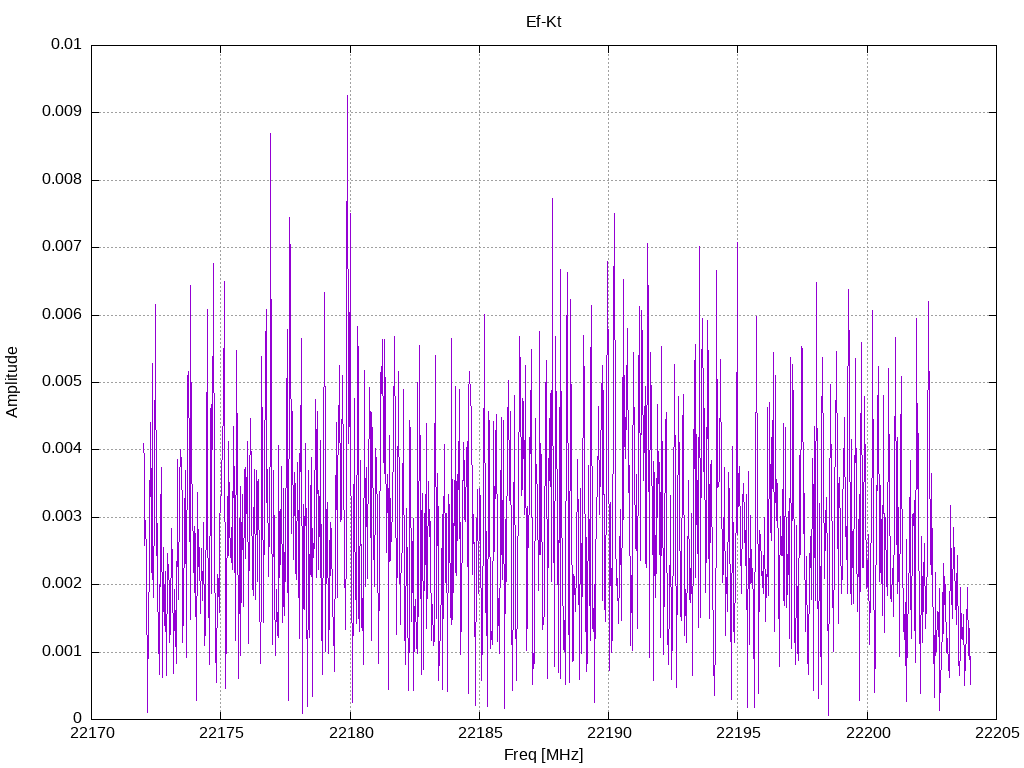Click the y-axis tick value 0.006
Image resolution: width=1024 pixels, height=768 pixels.
tap(62, 315)
